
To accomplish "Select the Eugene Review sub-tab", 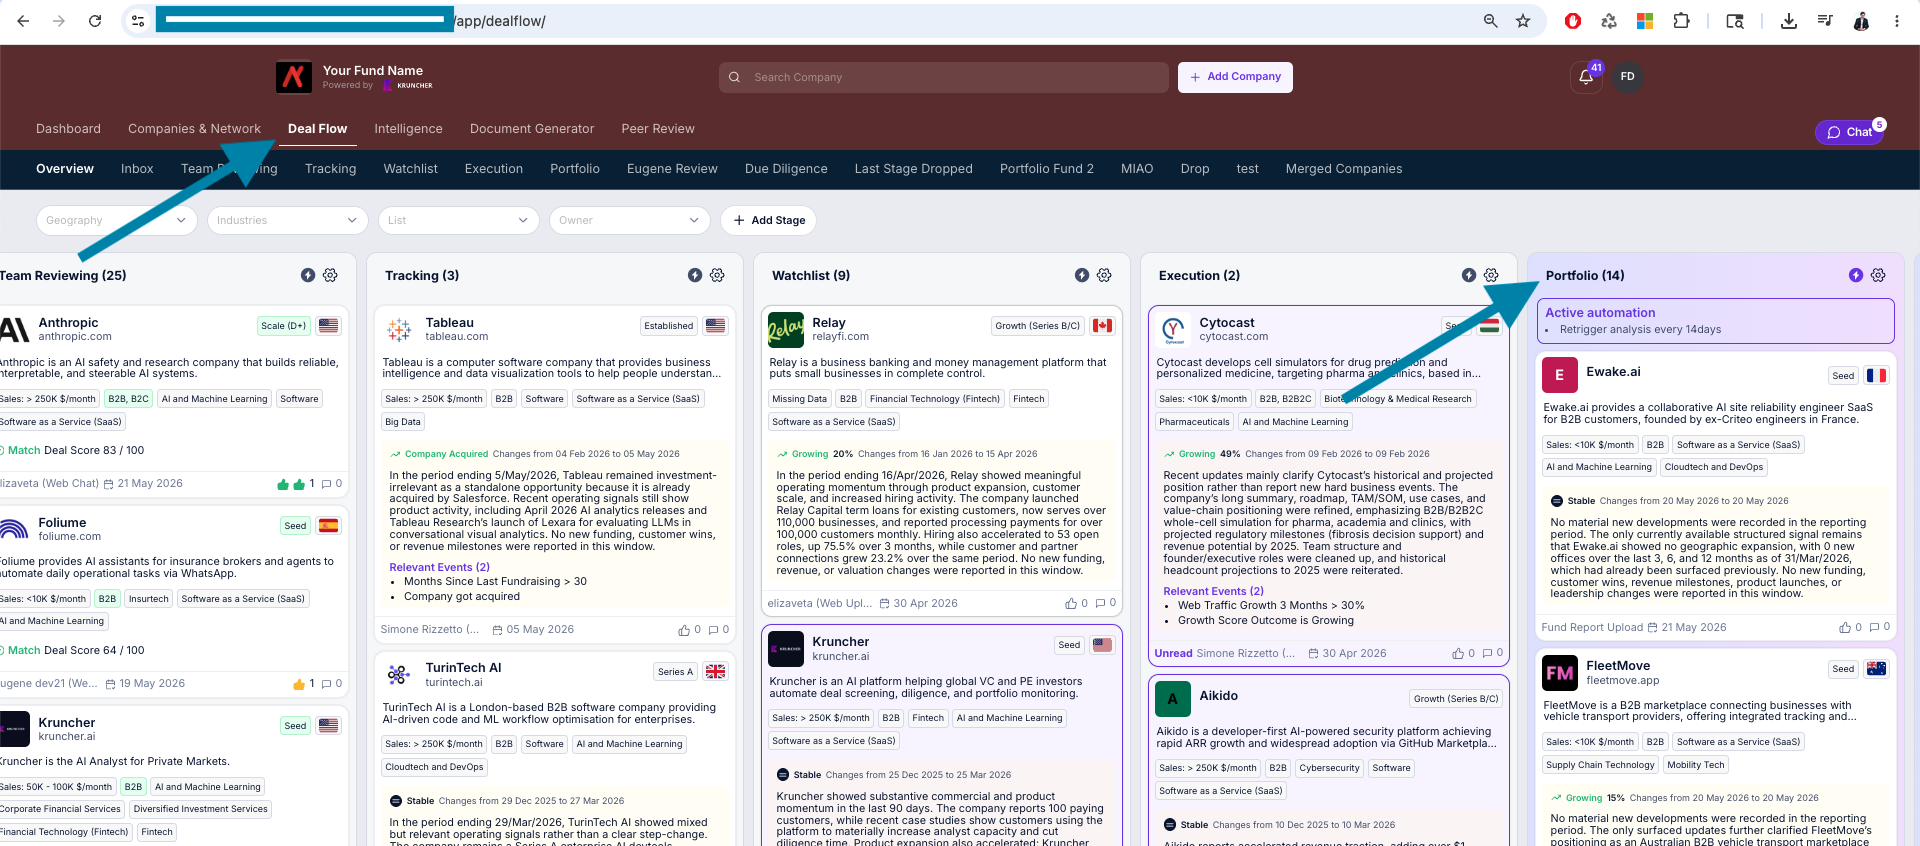I will click(x=672, y=169).
